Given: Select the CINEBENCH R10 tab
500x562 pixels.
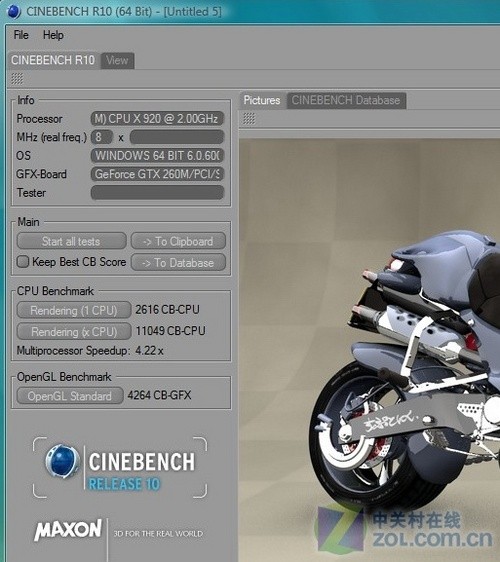Looking at the screenshot, I should pyautogui.click(x=53, y=60).
